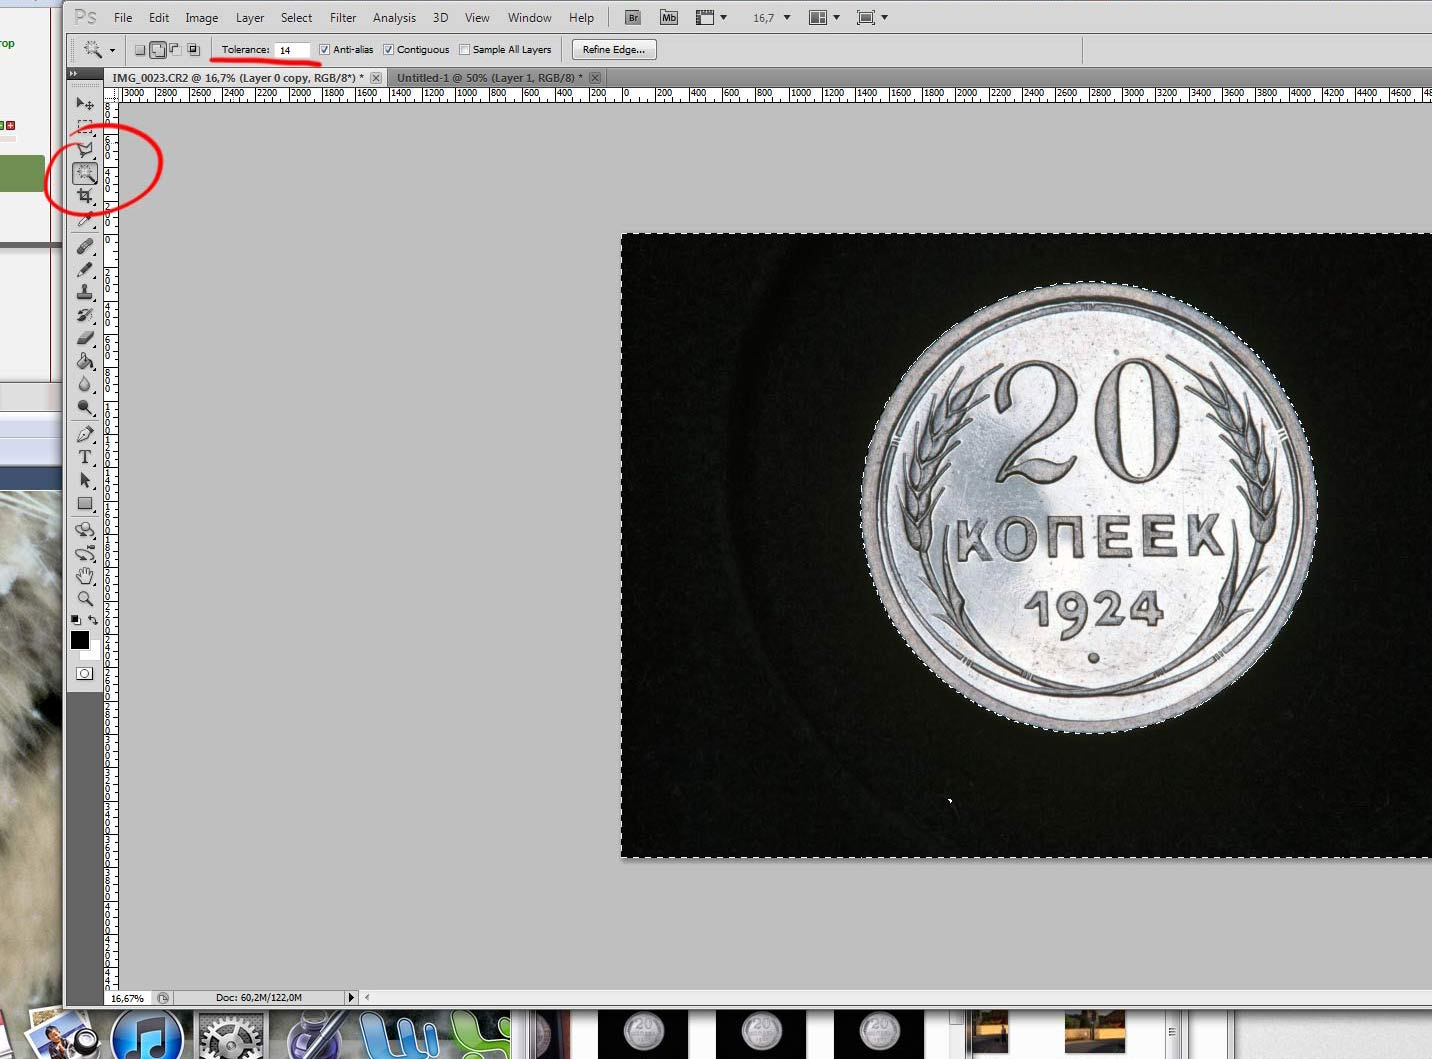Select the Clone Stamp tool
1432x1059 pixels.
85,292
